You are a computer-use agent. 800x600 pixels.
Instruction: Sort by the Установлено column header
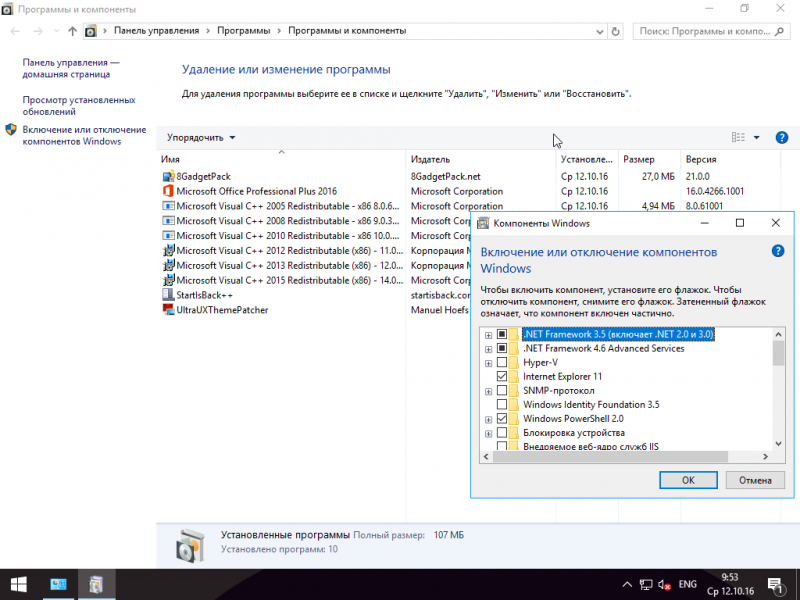587,159
